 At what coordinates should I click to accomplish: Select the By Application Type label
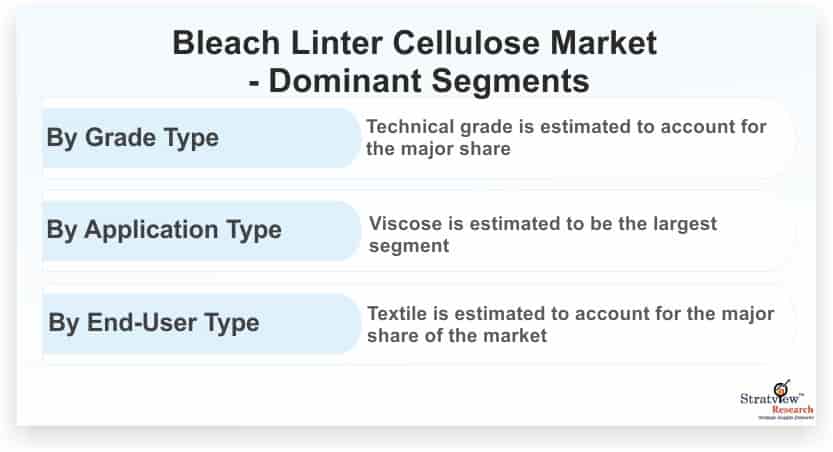[x=163, y=230]
